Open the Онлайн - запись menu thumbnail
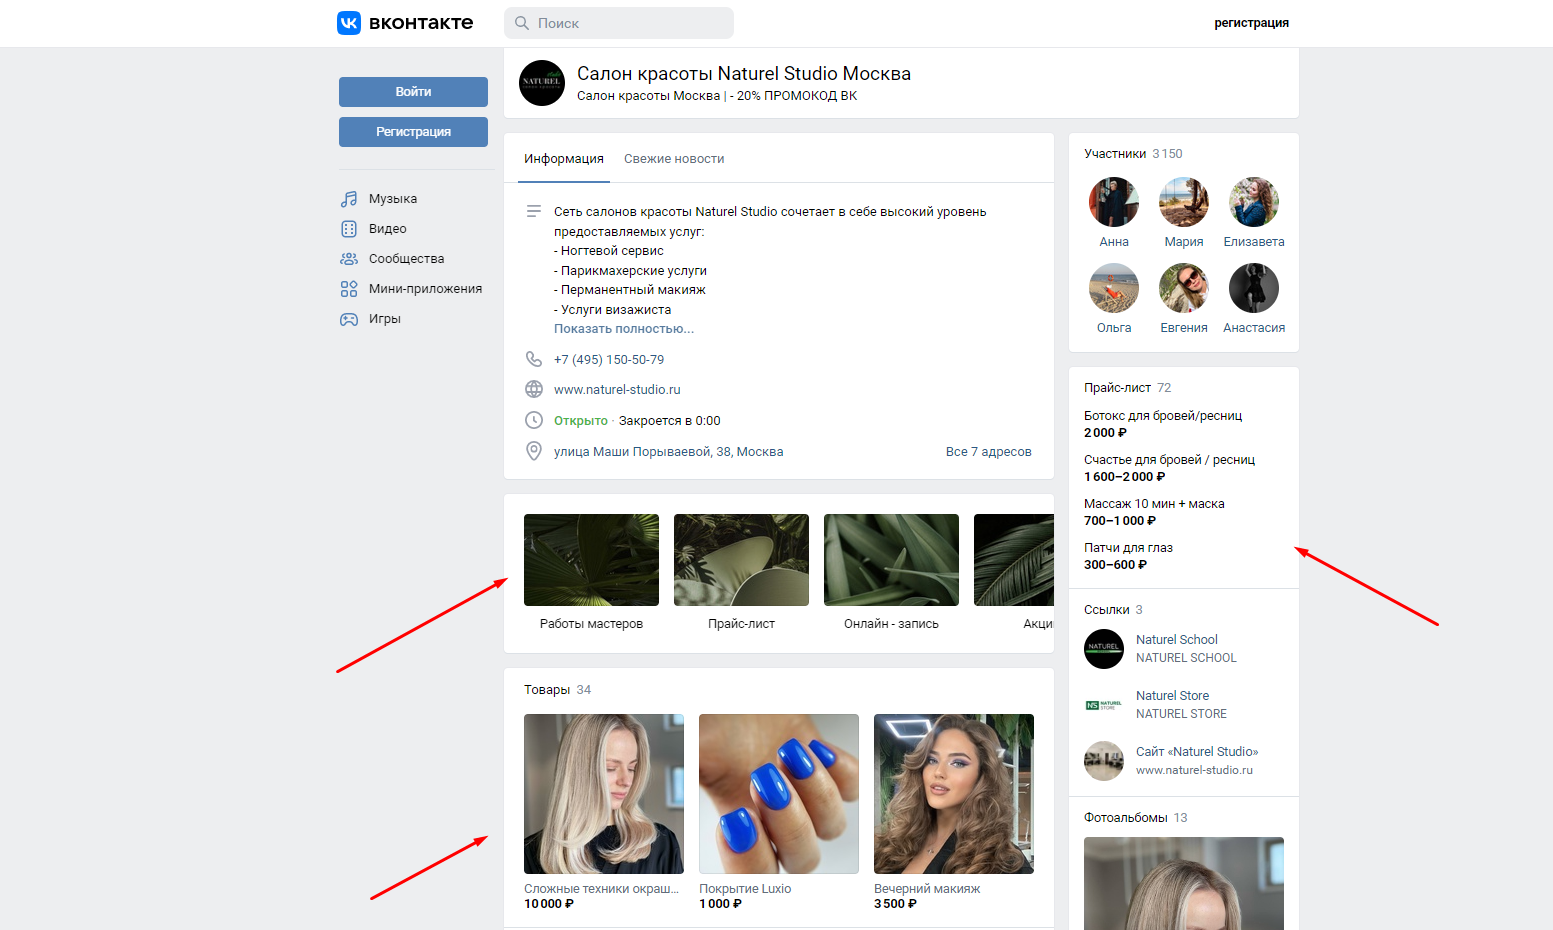This screenshot has height=930, width=1553. 891,560
